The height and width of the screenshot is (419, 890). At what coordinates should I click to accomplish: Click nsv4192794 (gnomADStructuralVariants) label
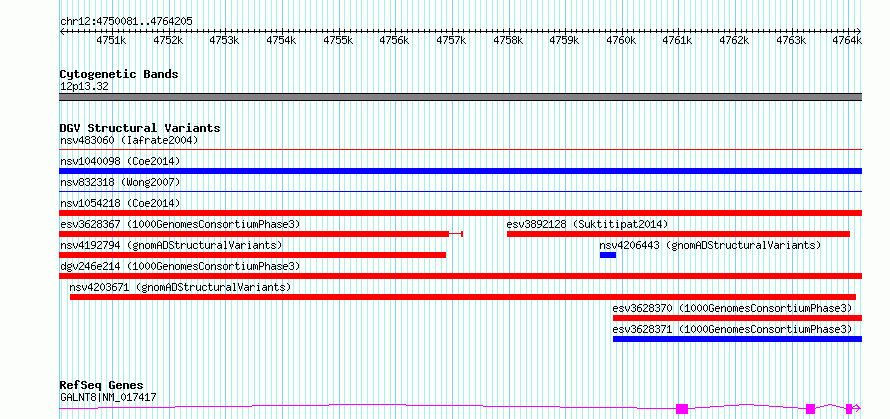(x=171, y=245)
